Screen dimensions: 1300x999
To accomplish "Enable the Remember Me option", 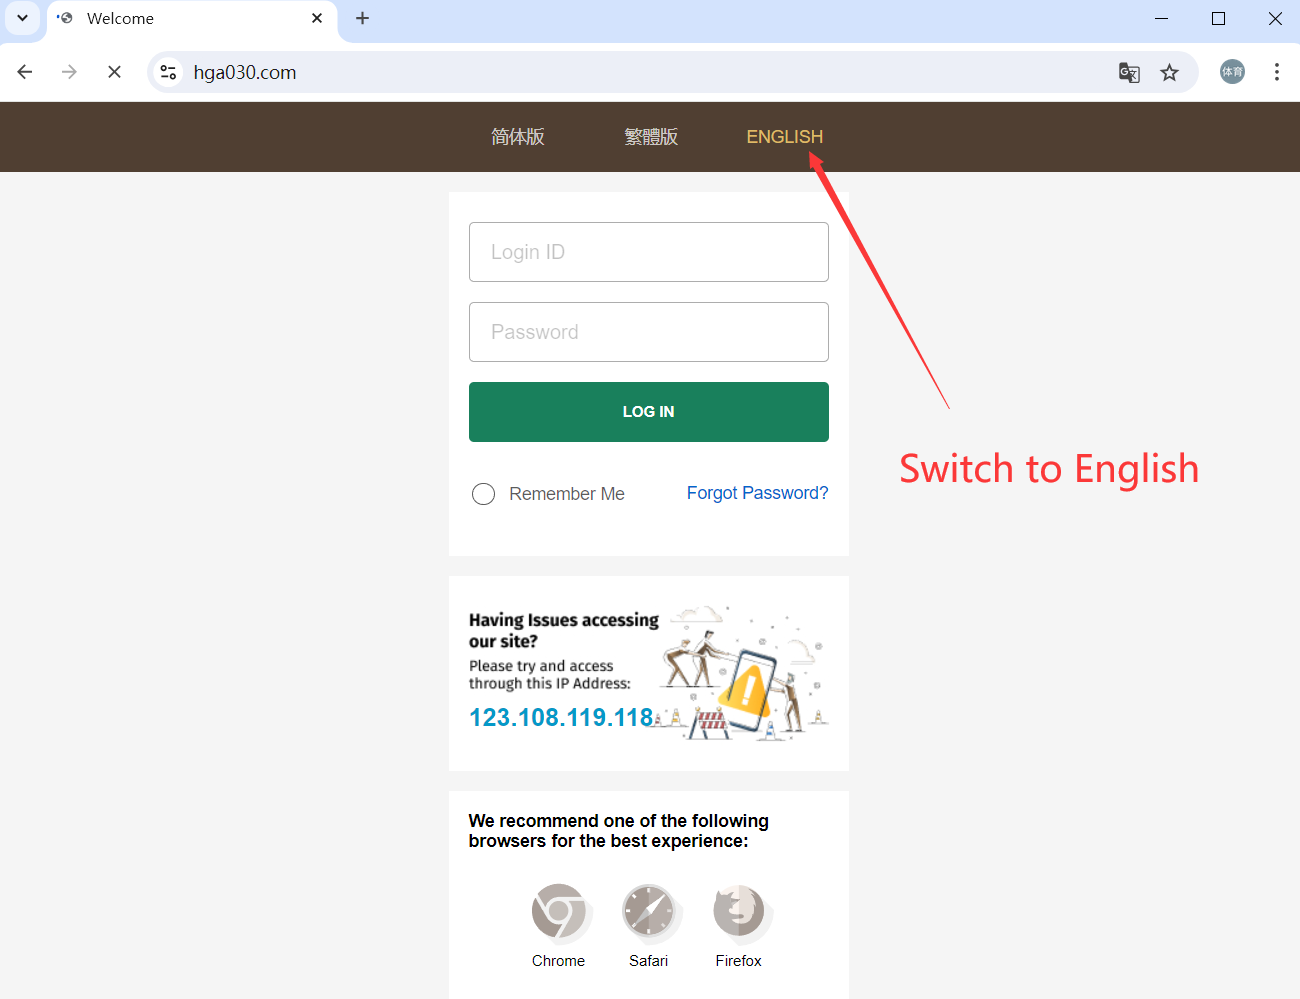I will pyautogui.click(x=483, y=494).
